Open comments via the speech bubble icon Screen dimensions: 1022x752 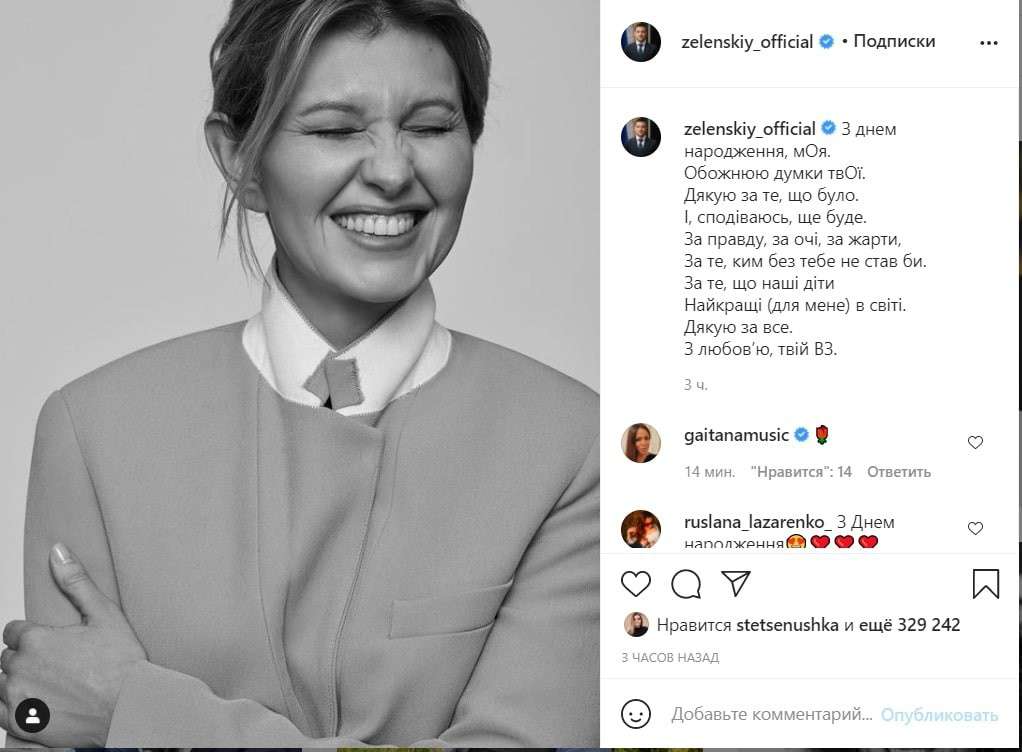click(686, 585)
